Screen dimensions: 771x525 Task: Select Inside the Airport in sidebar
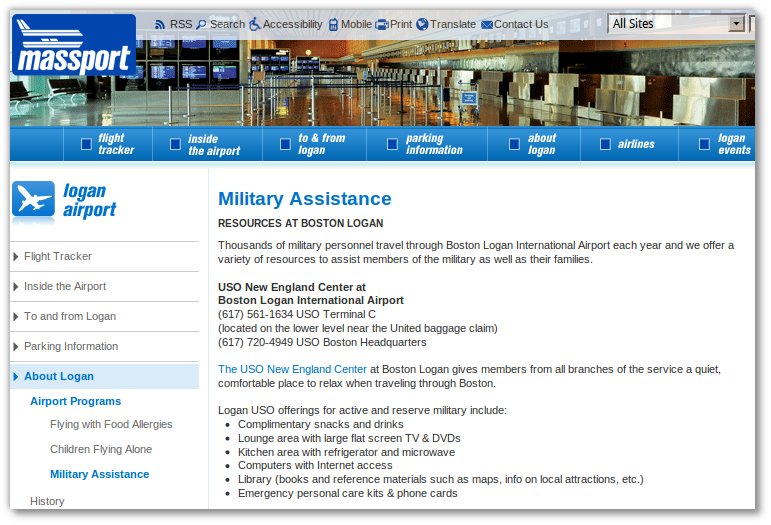tap(65, 287)
